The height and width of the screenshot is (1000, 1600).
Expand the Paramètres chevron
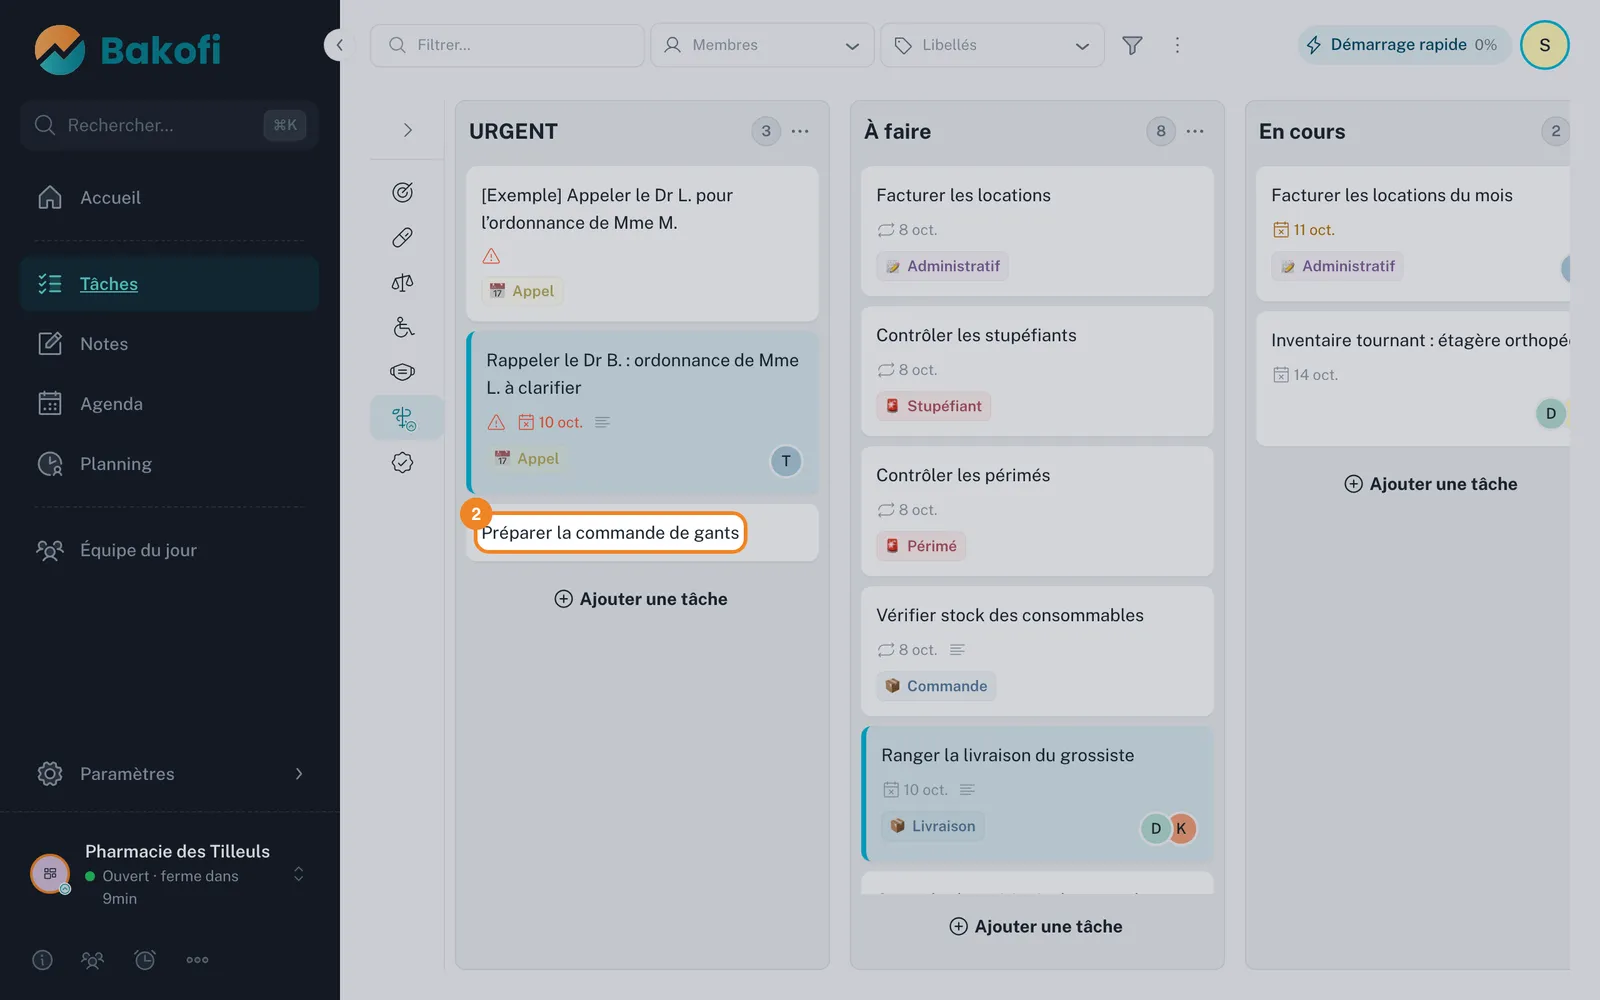pos(299,774)
